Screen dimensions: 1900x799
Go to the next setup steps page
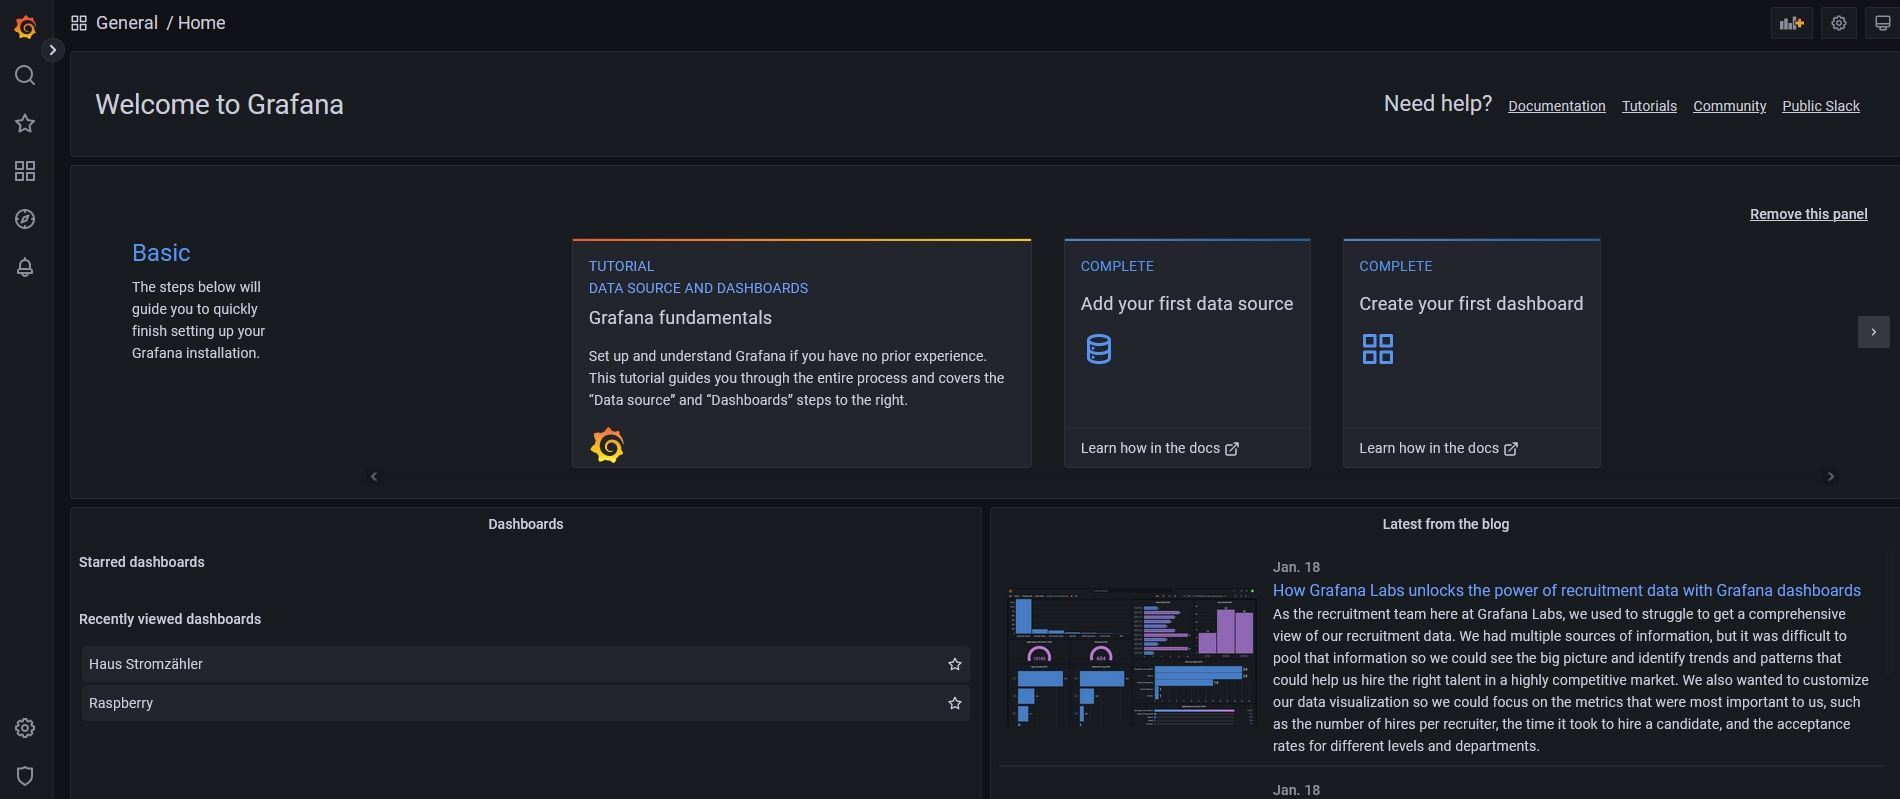1873,332
